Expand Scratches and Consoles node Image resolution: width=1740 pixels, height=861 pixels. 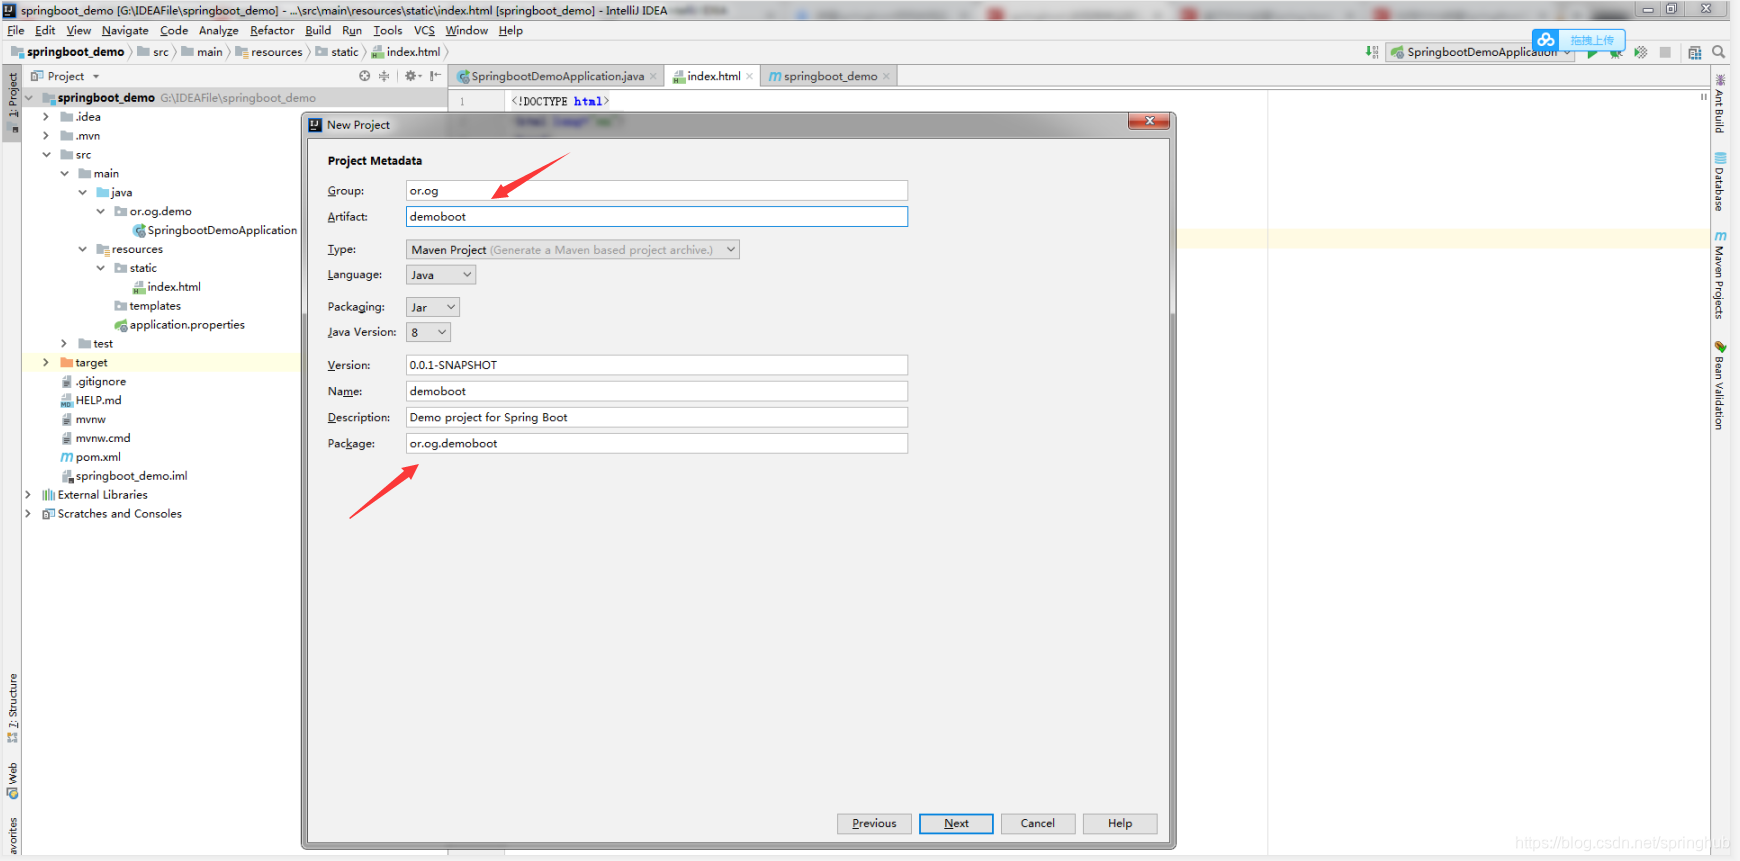28,514
